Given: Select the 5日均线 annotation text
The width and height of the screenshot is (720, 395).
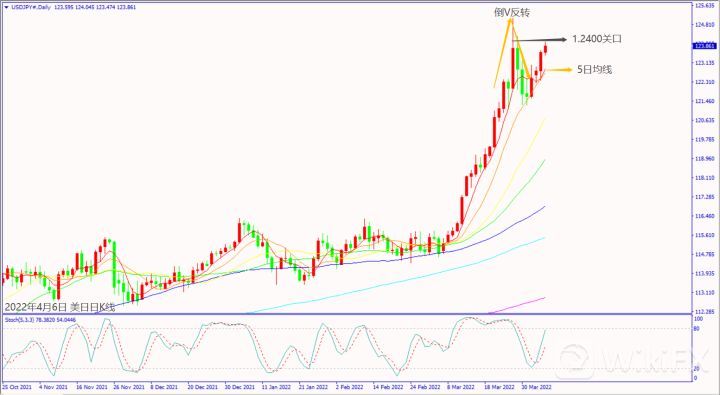Looking at the screenshot, I should point(595,70).
